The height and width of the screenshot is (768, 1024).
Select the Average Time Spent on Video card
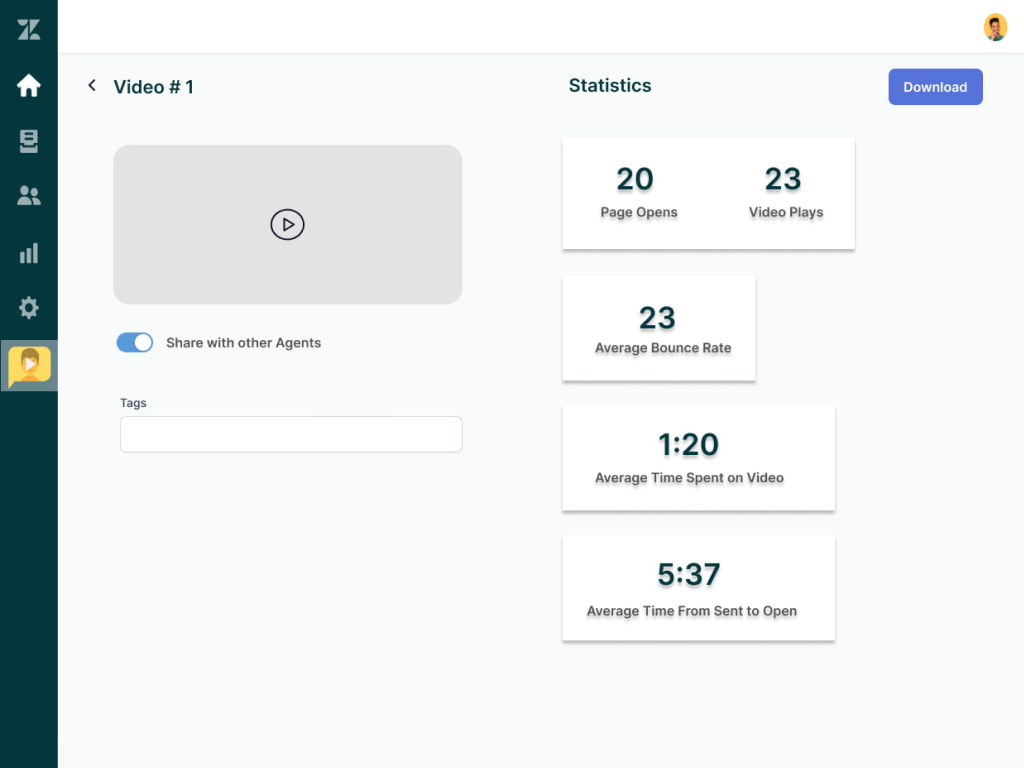coord(698,458)
